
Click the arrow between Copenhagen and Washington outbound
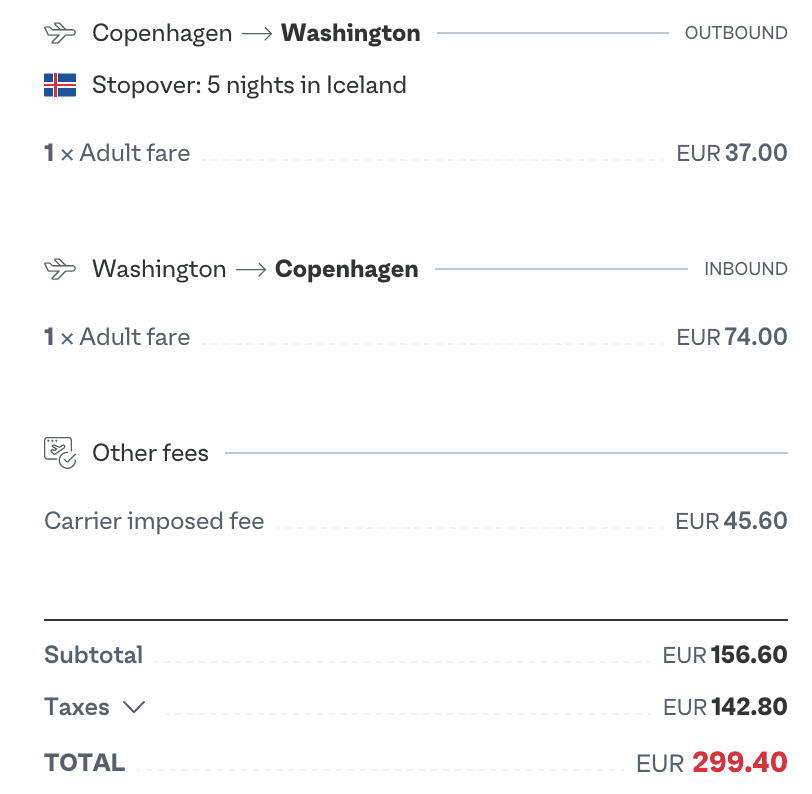[257, 34]
